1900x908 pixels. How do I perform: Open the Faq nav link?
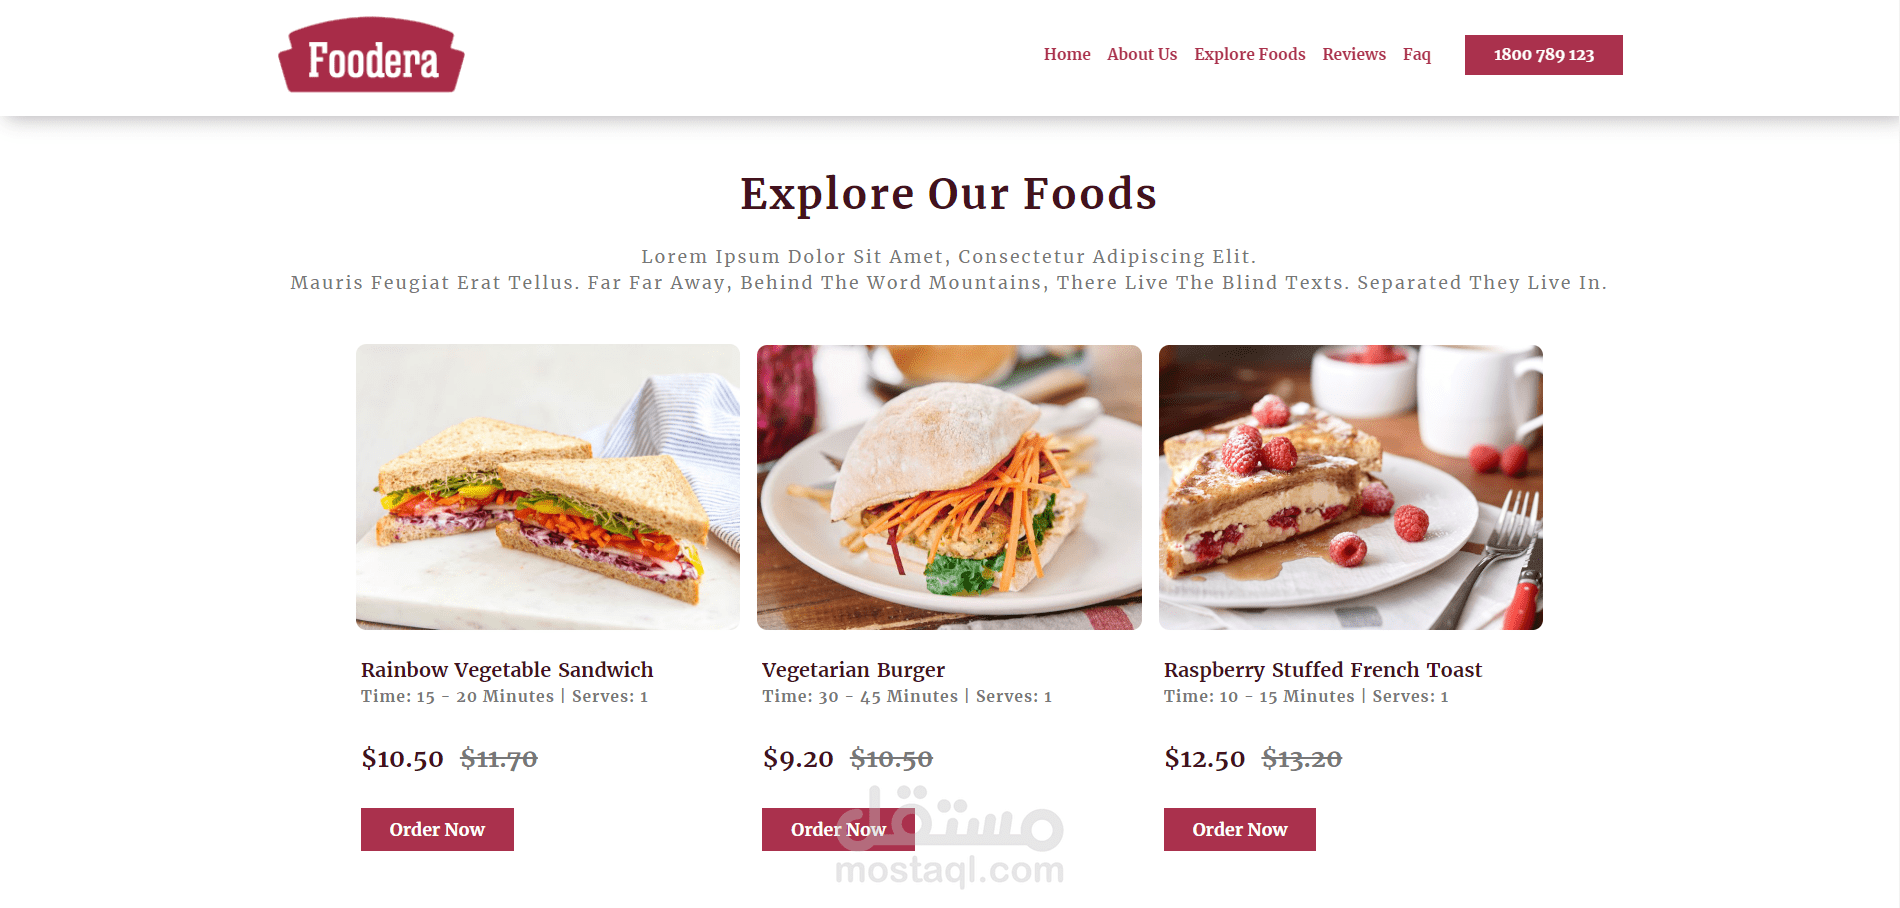pyautogui.click(x=1416, y=54)
